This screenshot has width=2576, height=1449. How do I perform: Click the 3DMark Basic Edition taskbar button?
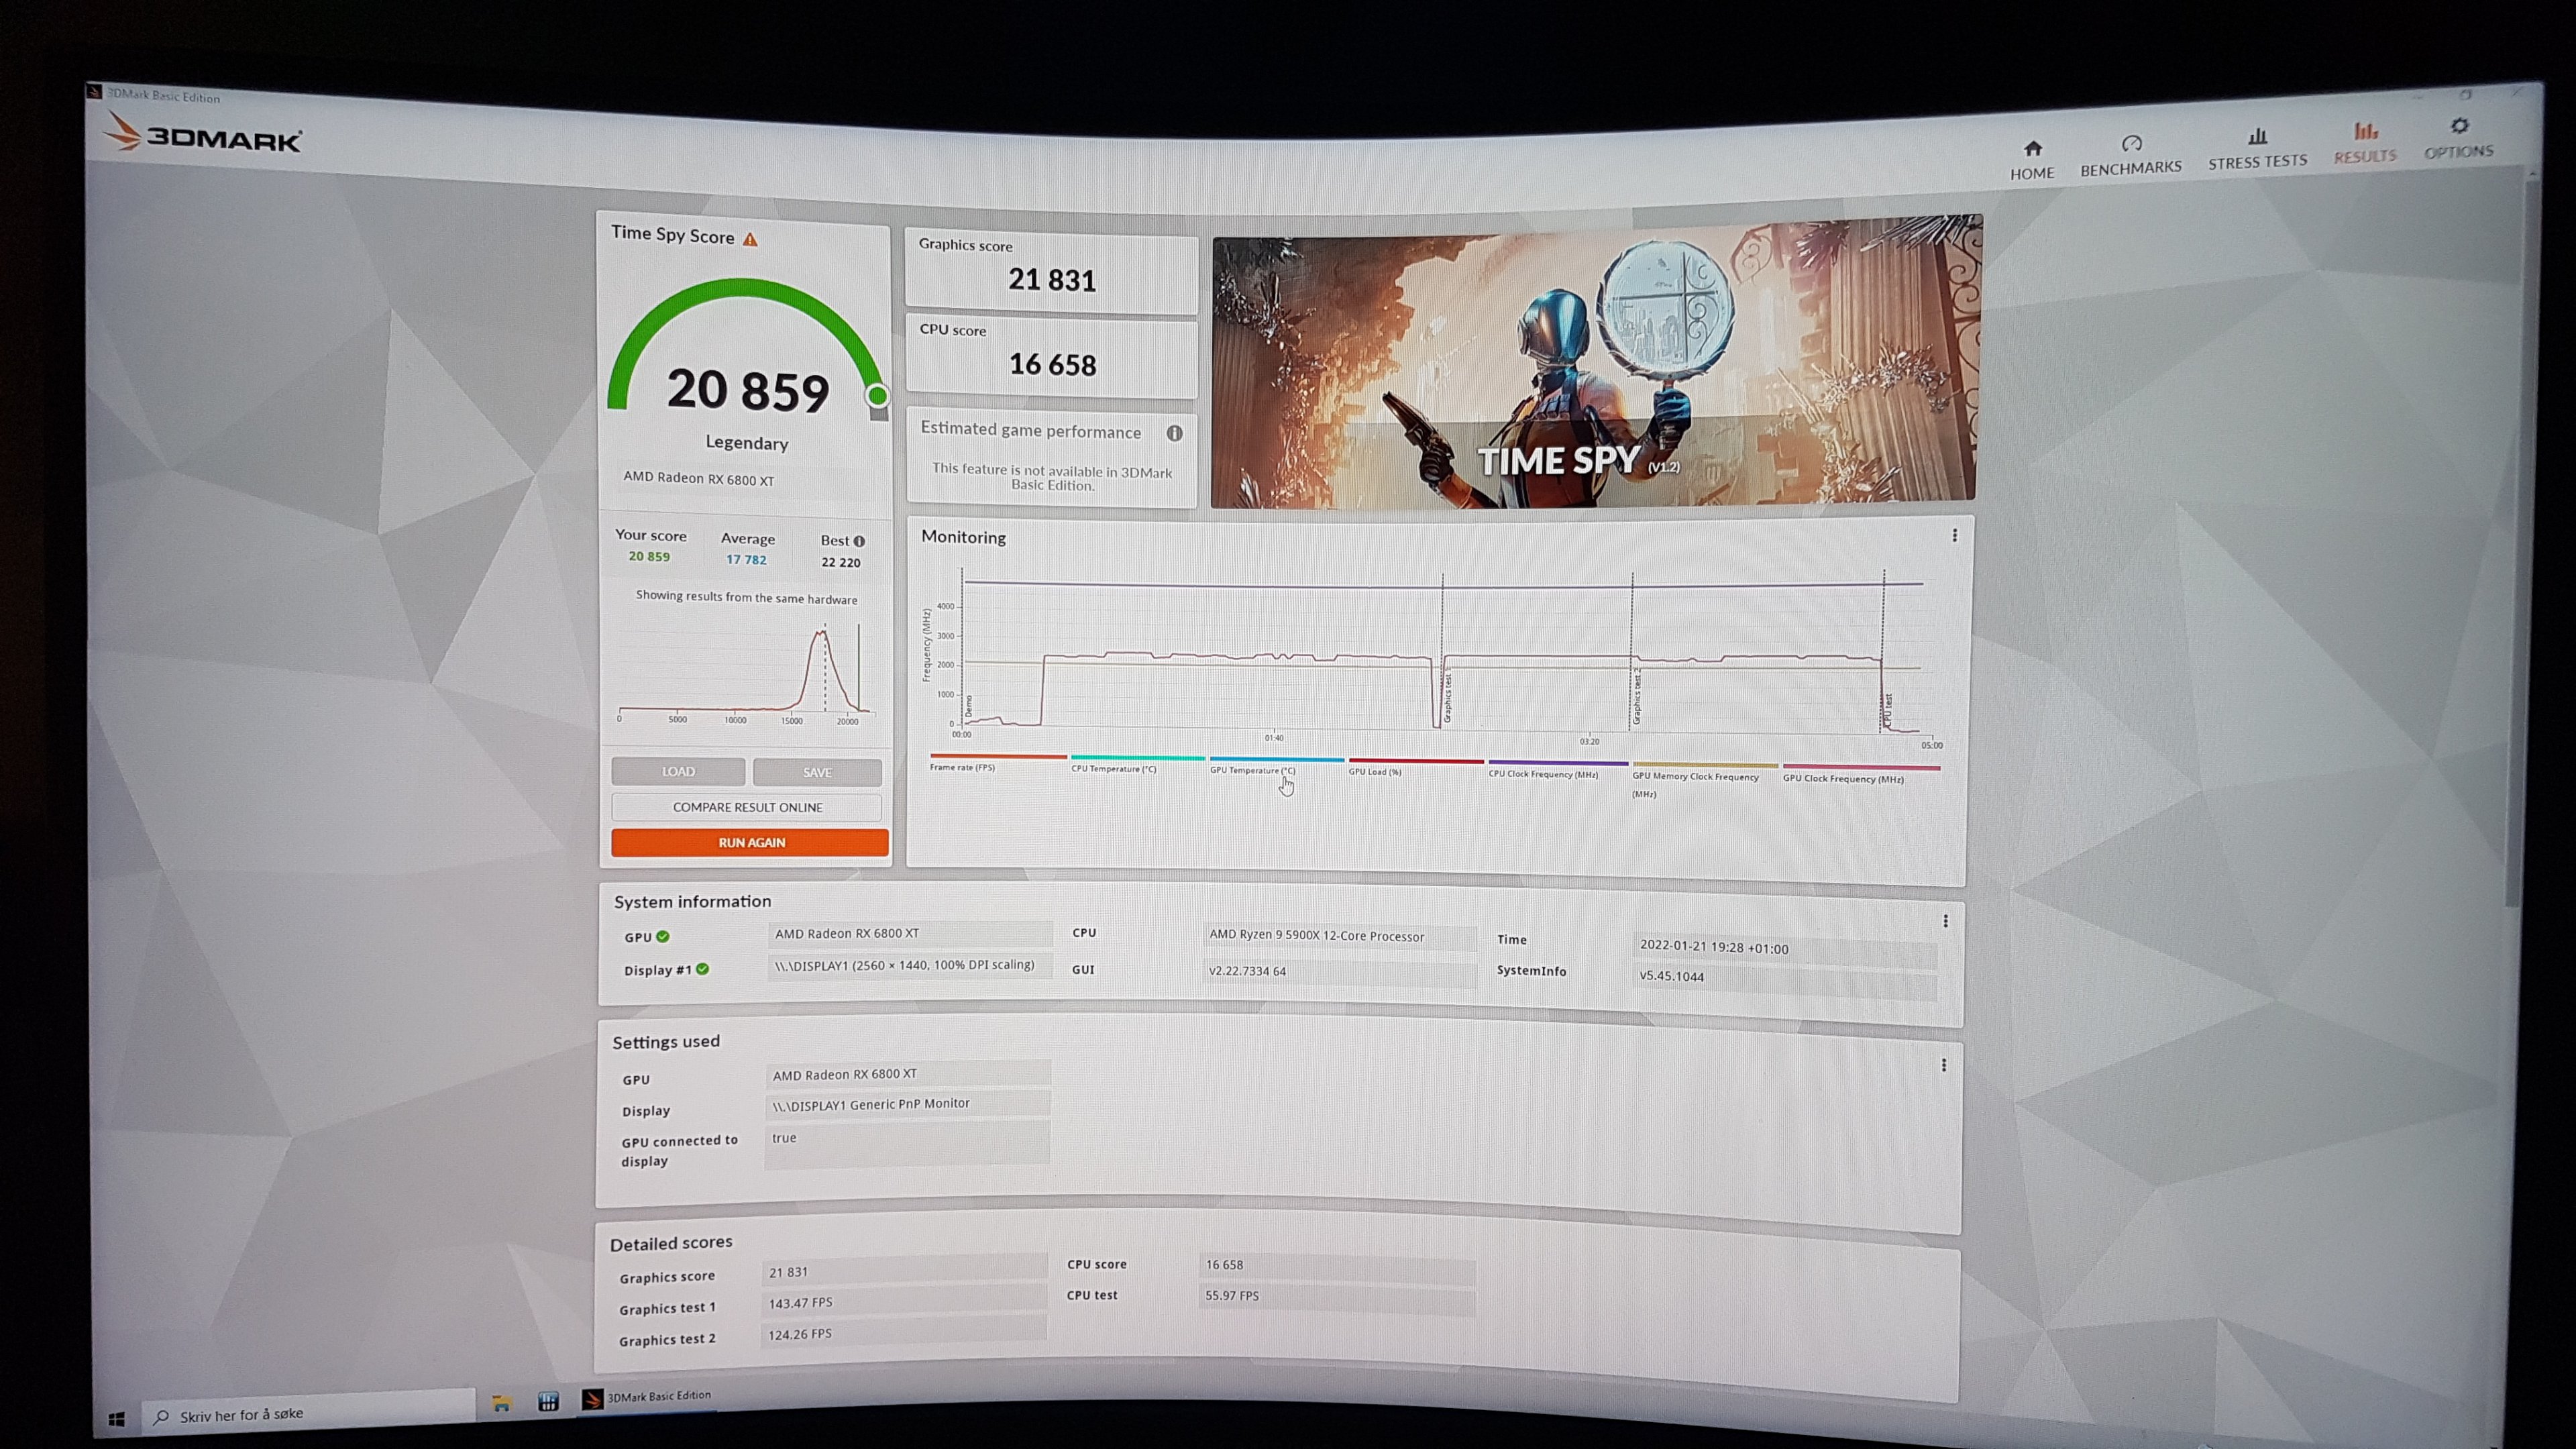tap(648, 1398)
